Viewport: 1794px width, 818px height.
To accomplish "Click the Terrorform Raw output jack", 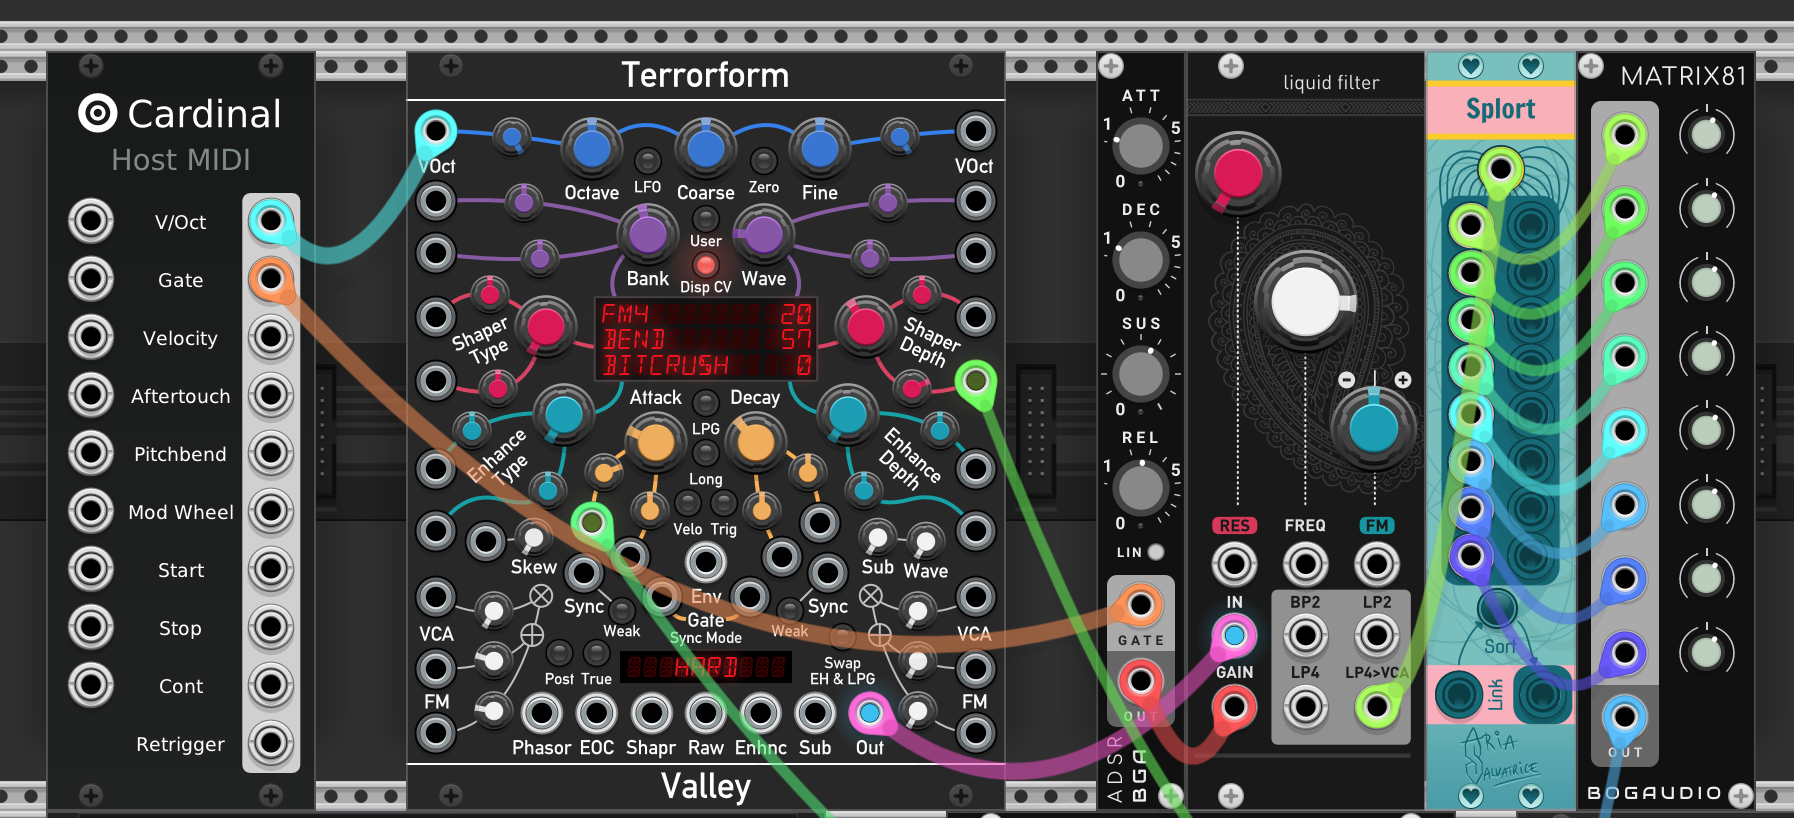I will pyautogui.click(x=706, y=714).
